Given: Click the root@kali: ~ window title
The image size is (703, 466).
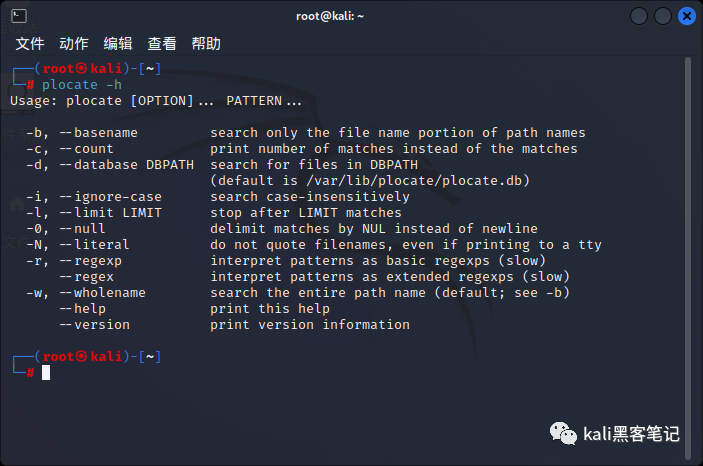Looking at the screenshot, I should (330, 16).
